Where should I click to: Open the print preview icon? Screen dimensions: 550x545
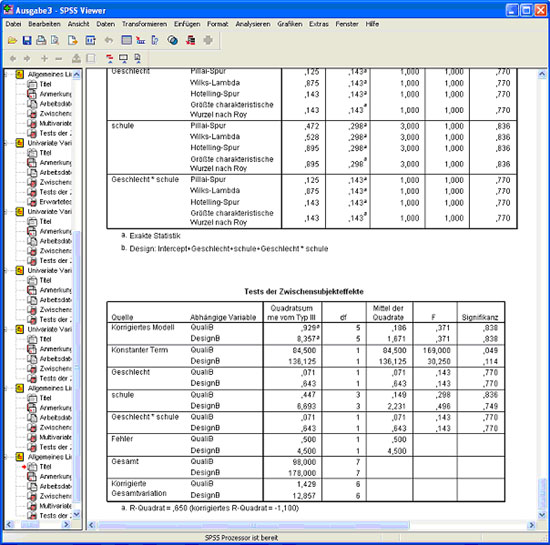(55, 40)
